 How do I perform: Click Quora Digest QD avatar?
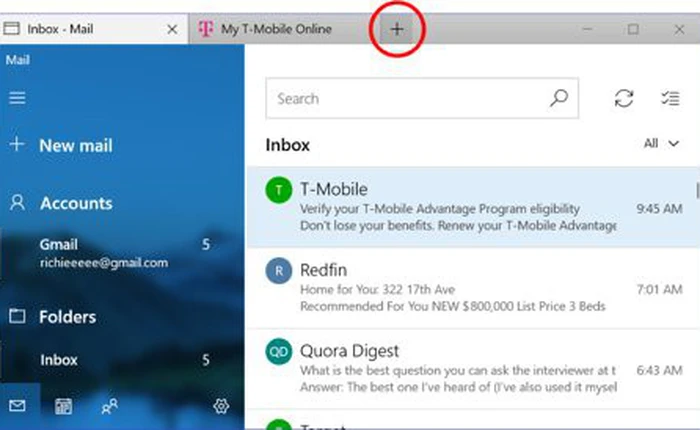(x=279, y=351)
